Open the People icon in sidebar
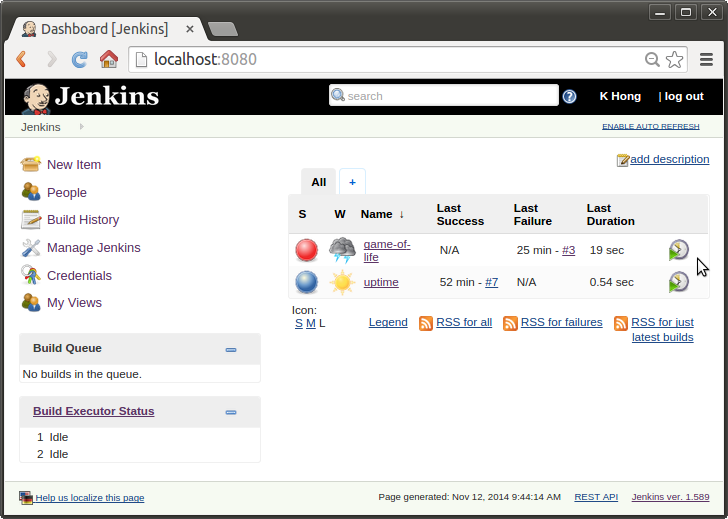Image resolution: width=728 pixels, height=519 pixels. (x=31, y=192)
